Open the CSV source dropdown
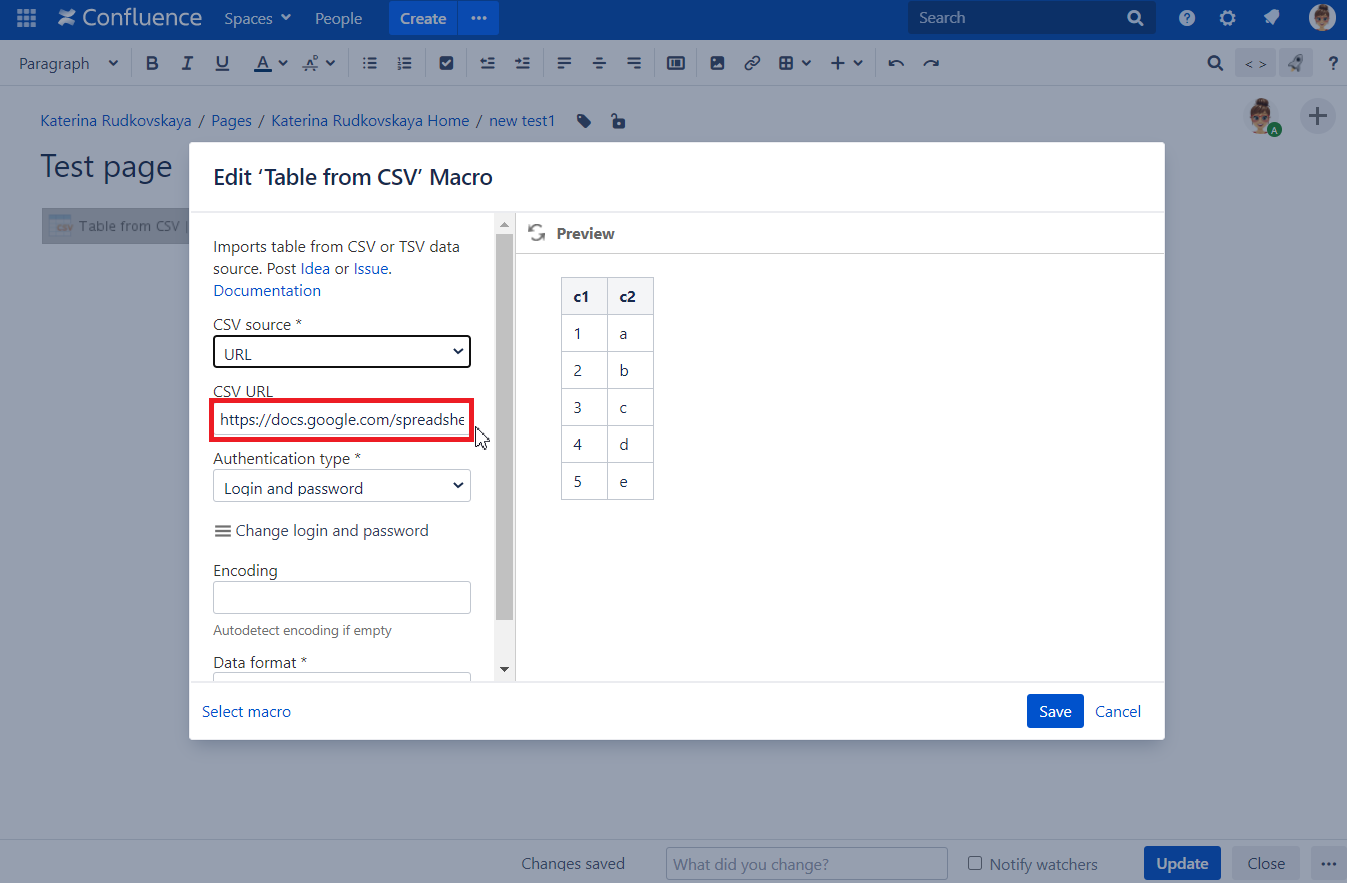The width and height of the screenshot is (1347, 883). (341, 352)
